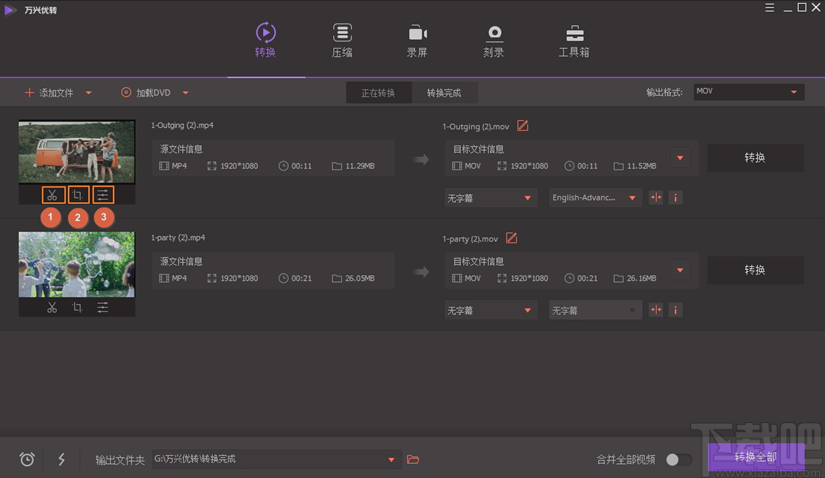Select the source filename 1-party (2).mp4
Viewport: 825px width, 478px height.
(x=178, y=237)
